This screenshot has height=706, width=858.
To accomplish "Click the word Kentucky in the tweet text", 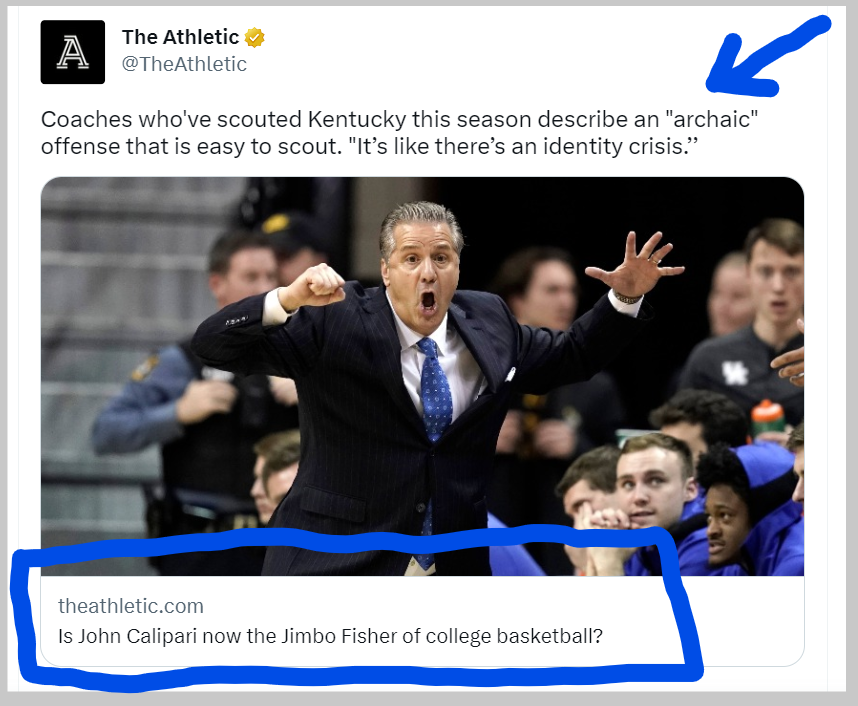I will [355, 120].
